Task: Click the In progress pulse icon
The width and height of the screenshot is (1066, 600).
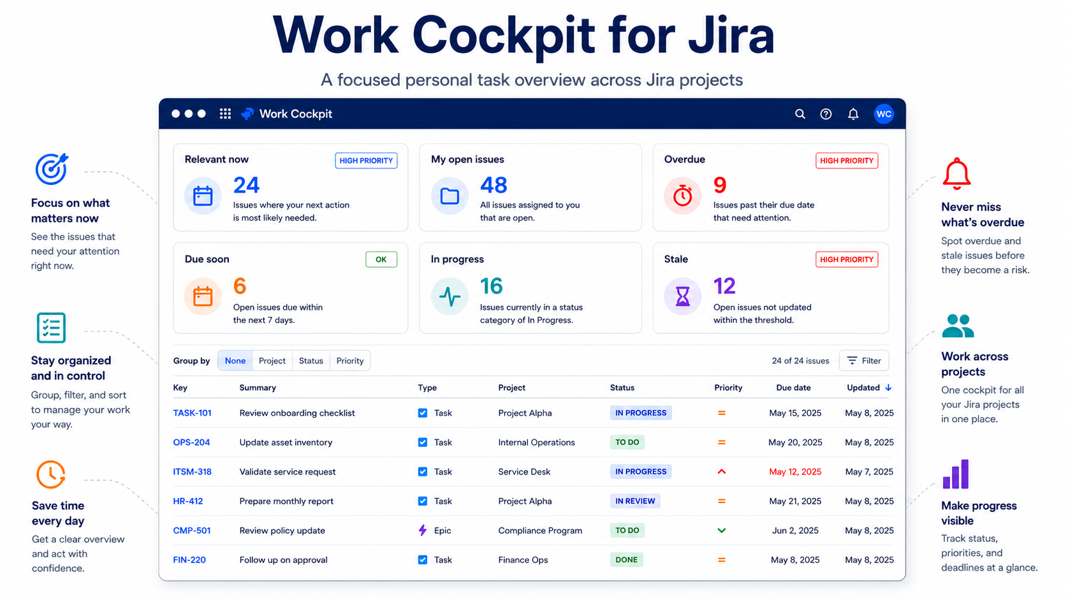Action: [x=449, y=296]
